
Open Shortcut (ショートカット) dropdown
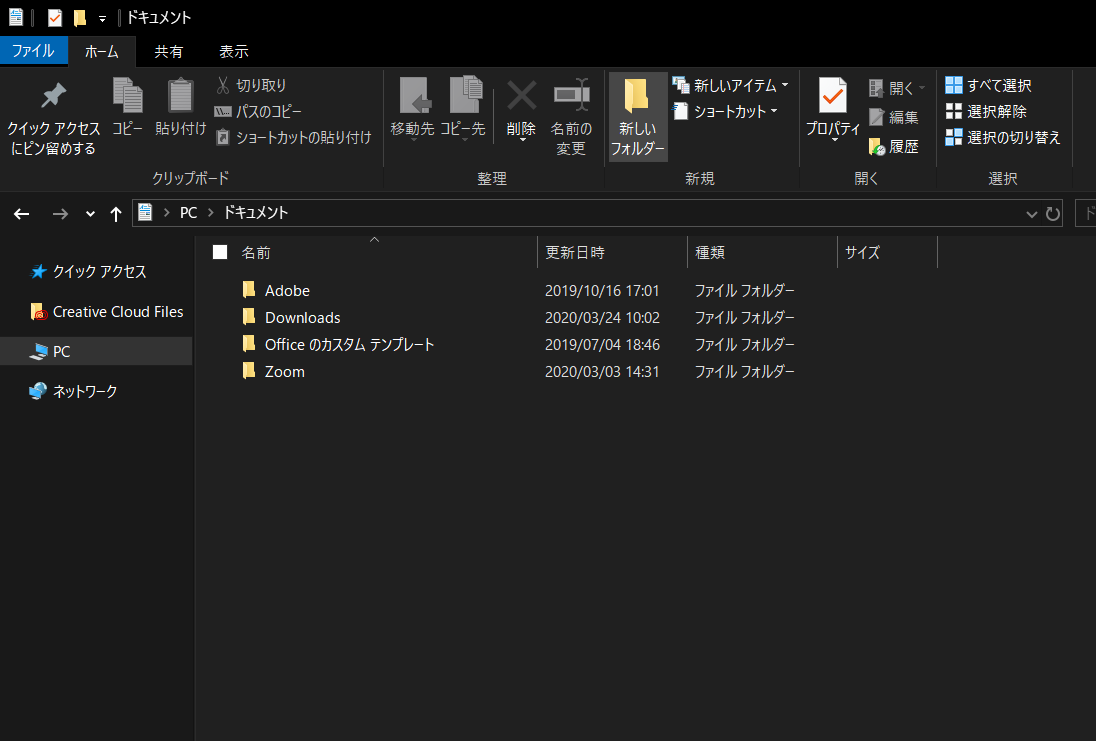pos(726,111)
